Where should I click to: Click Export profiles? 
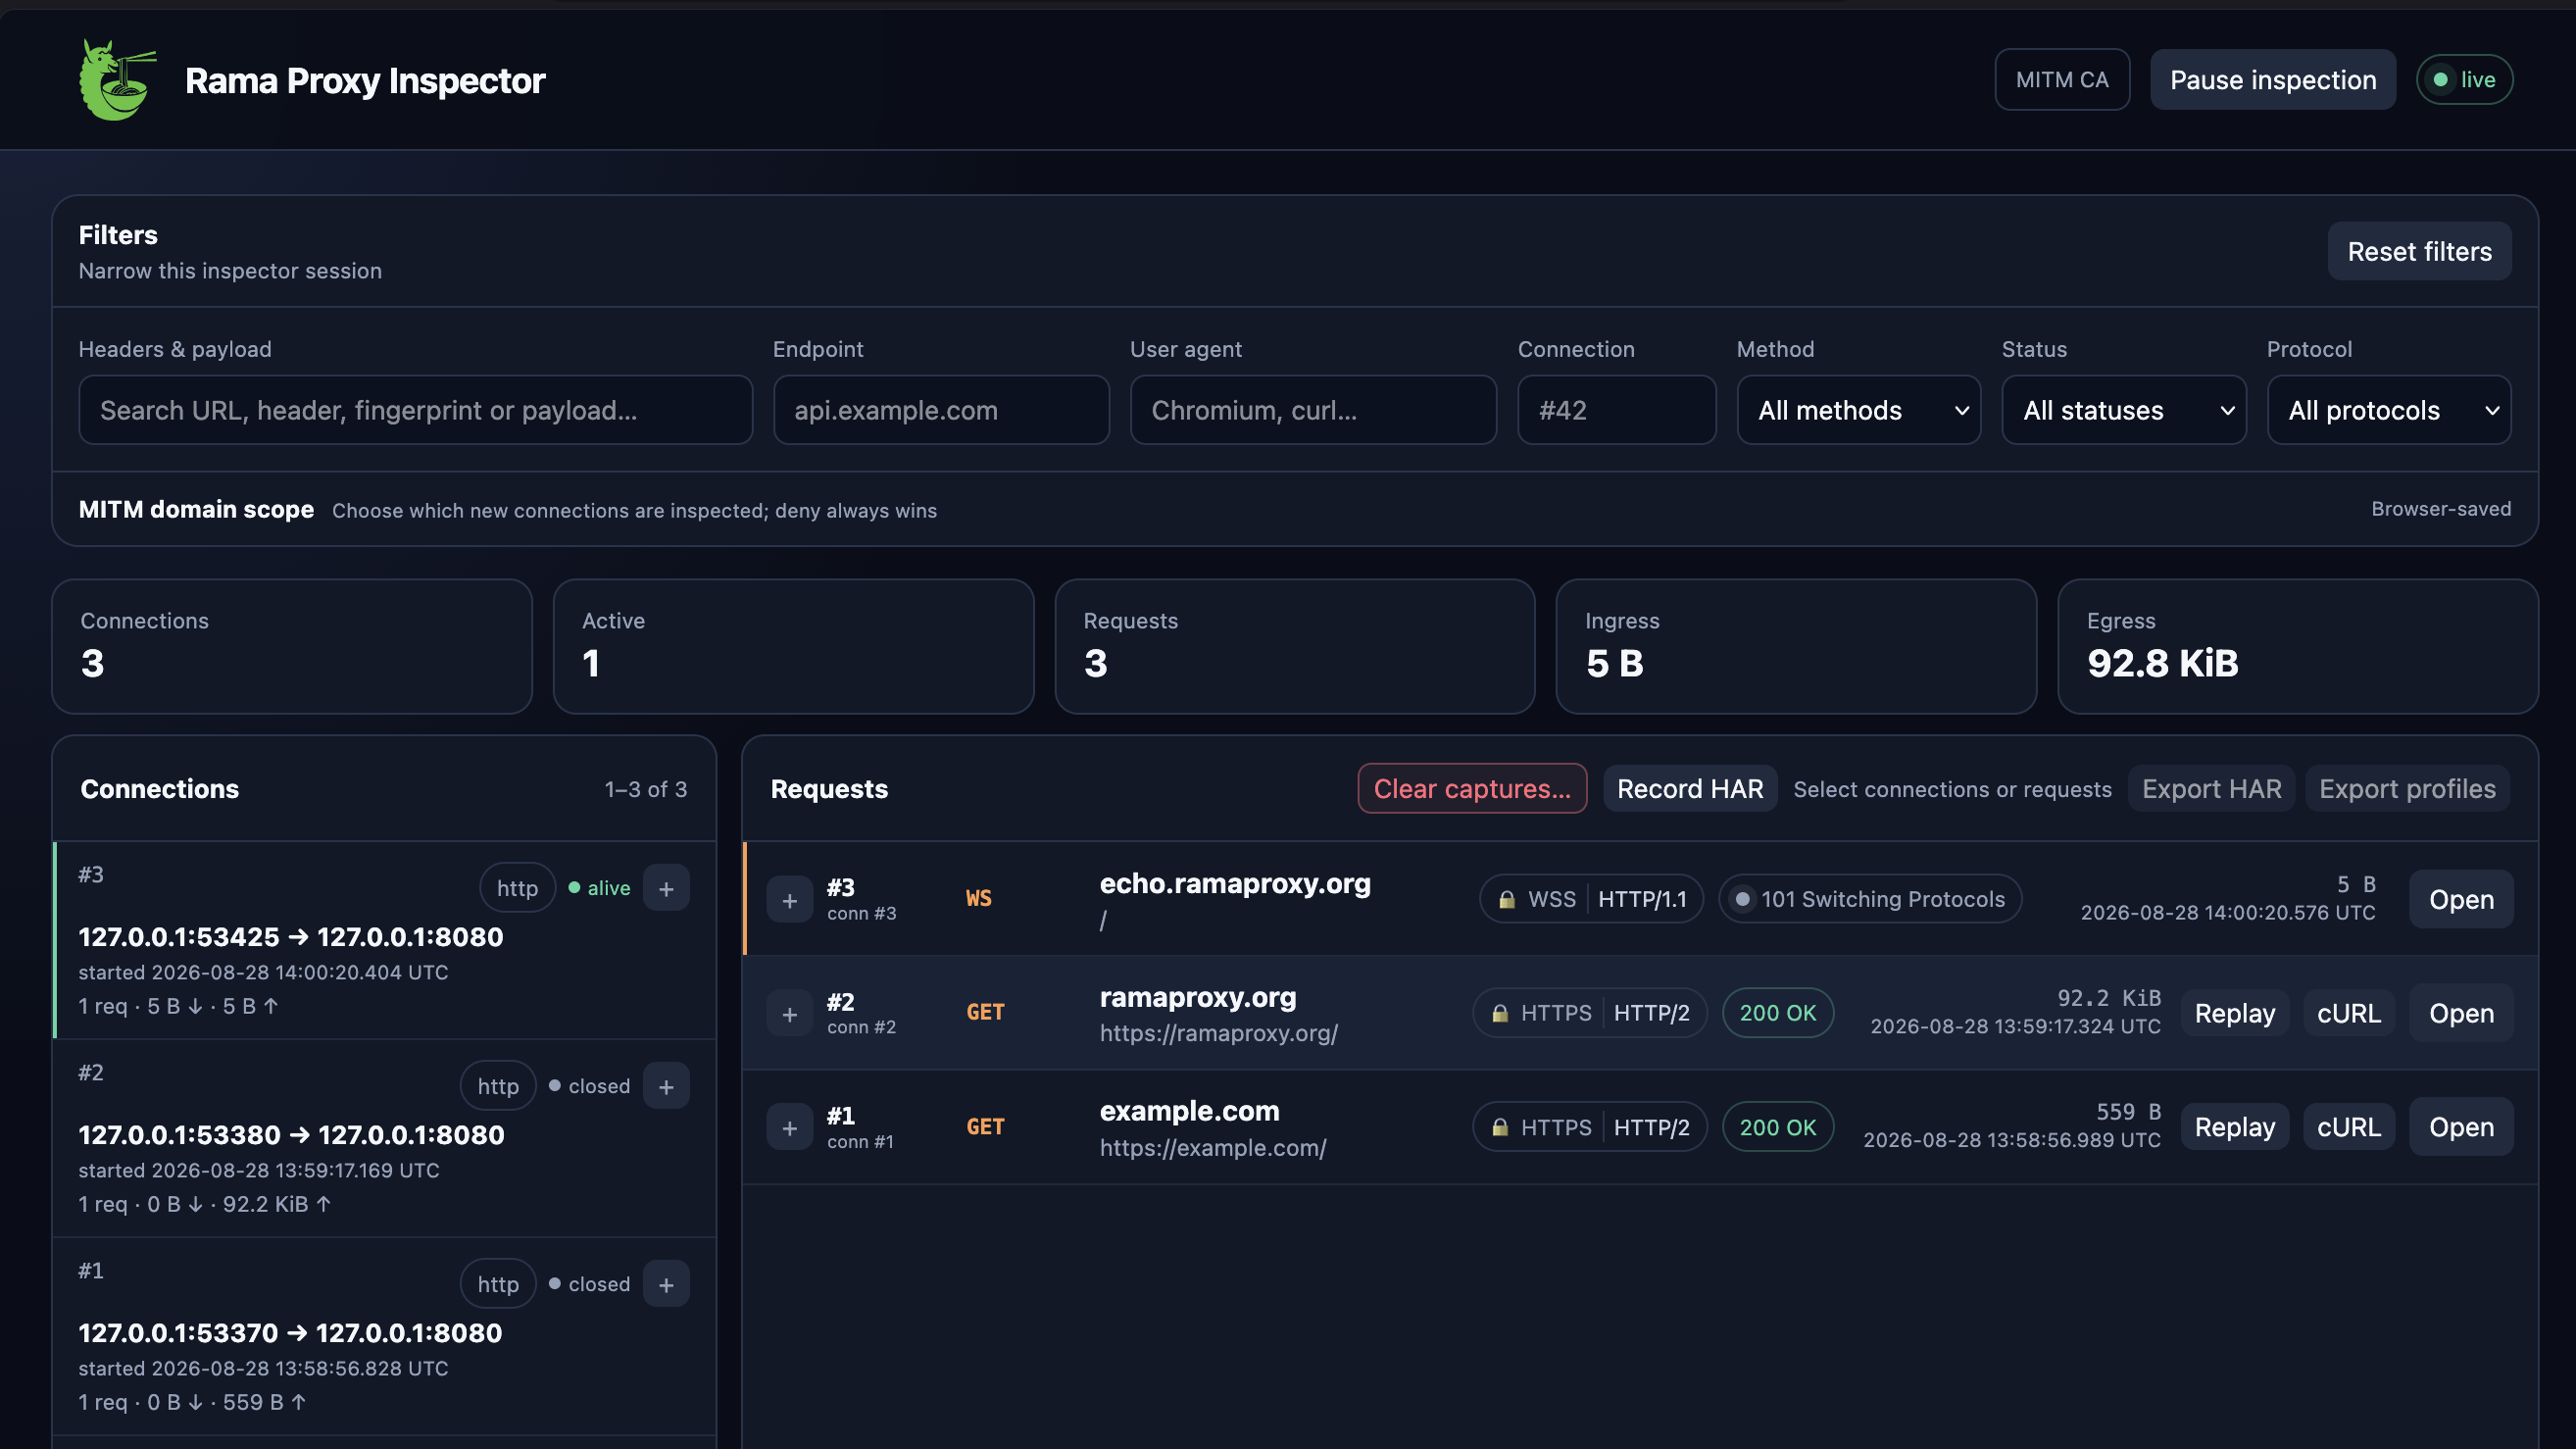tap(2407, 789)
